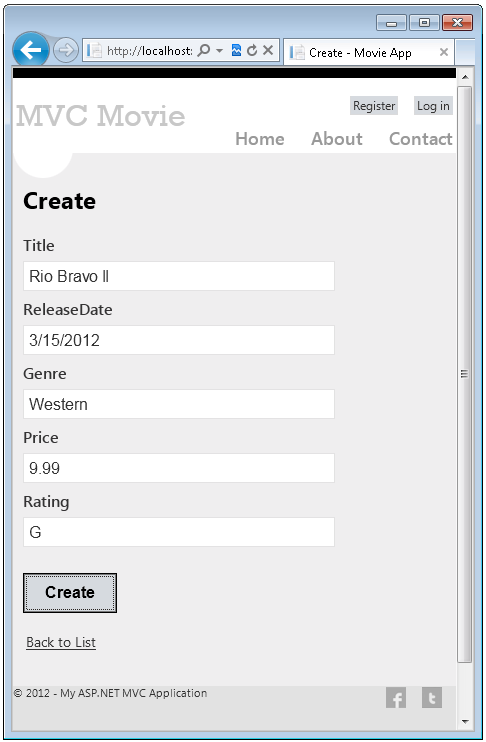The height and width of the screenshot is (742, 486).
Task: Click the Title label text
Action: pyautogui.click(x=39, y=246)
